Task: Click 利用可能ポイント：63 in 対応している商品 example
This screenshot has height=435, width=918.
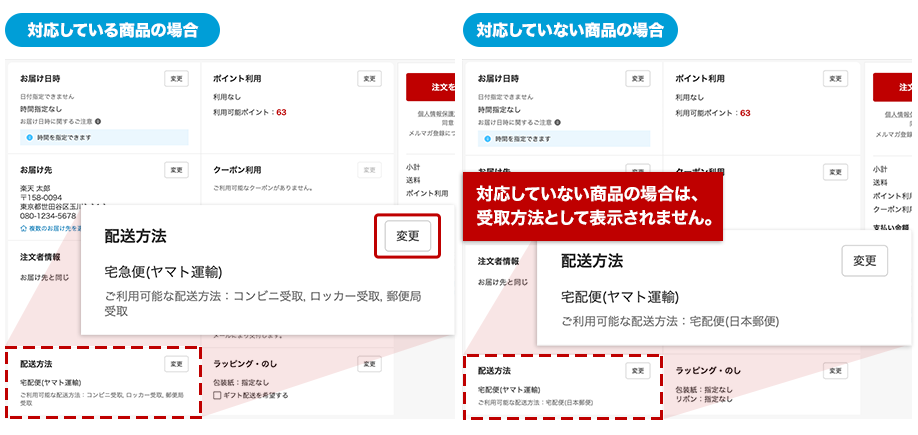Action: pyautogui.click(x=250, y=112)
